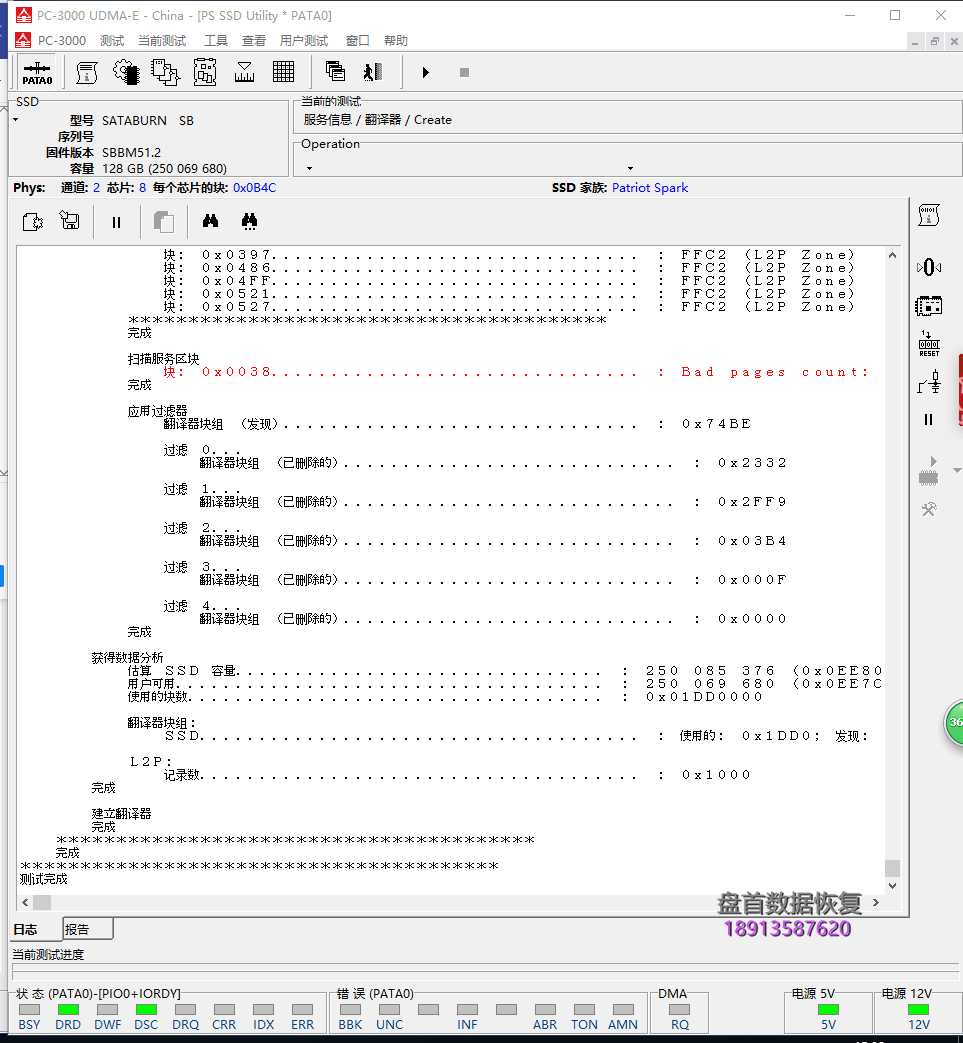Screen dimensions: 963x1043
Task: Expand the right sidebar small down arrow
Action: coord(957,470)
